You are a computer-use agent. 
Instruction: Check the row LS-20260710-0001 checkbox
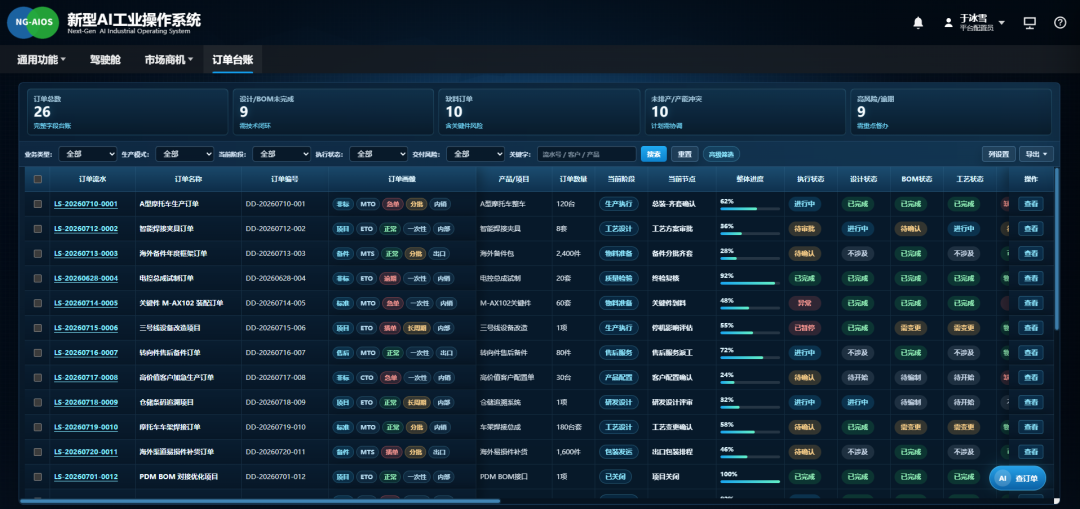38,204
